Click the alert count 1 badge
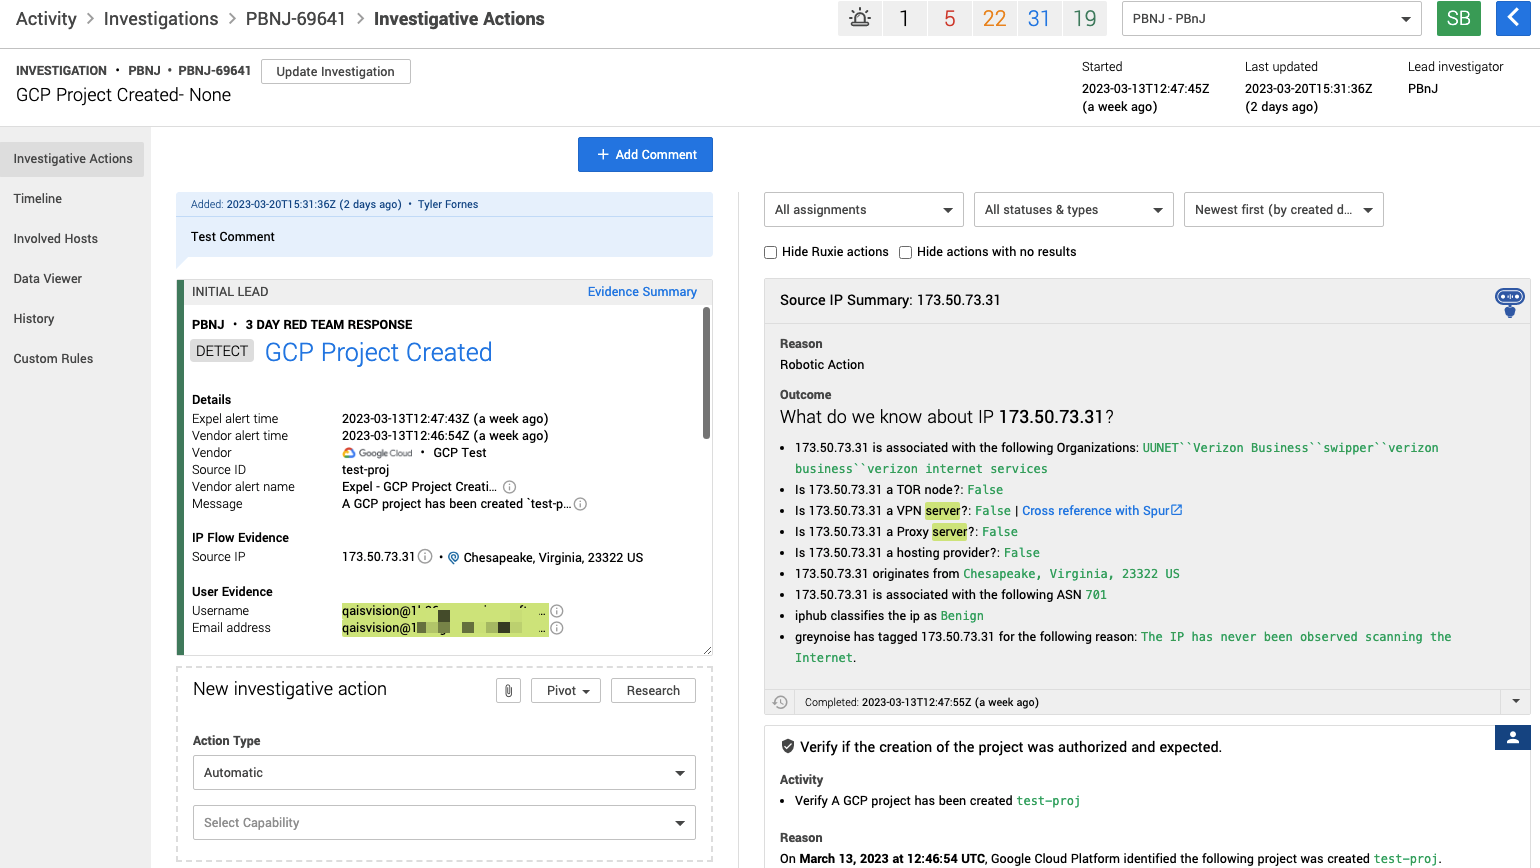 (904, 18)
